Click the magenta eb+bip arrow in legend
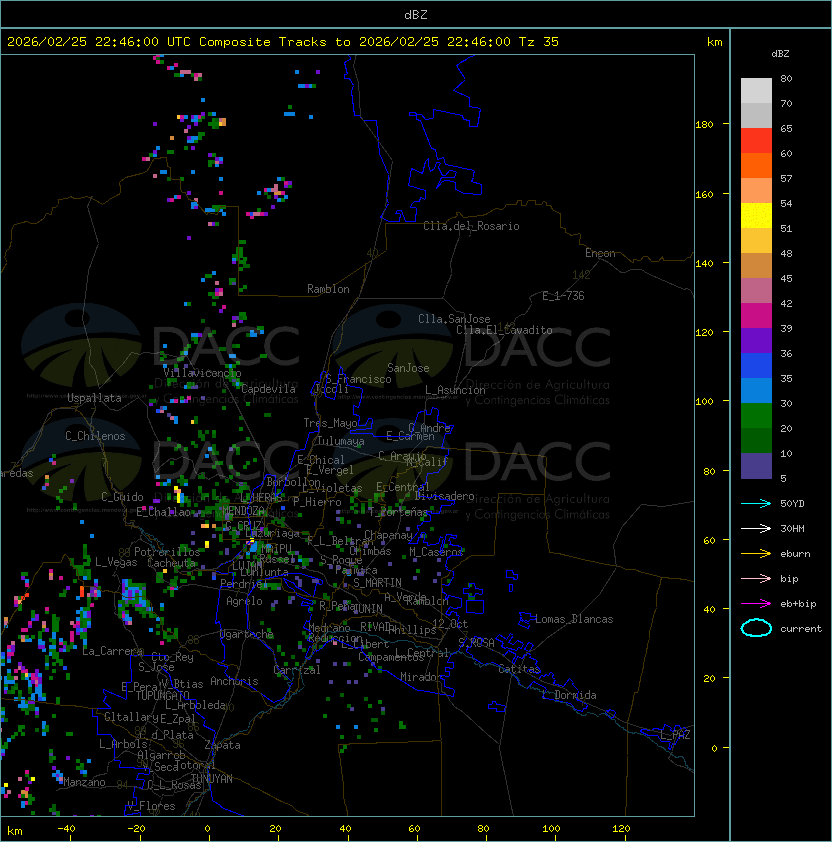The height and width of the screenshot is (842, 832). pos(756,604)
